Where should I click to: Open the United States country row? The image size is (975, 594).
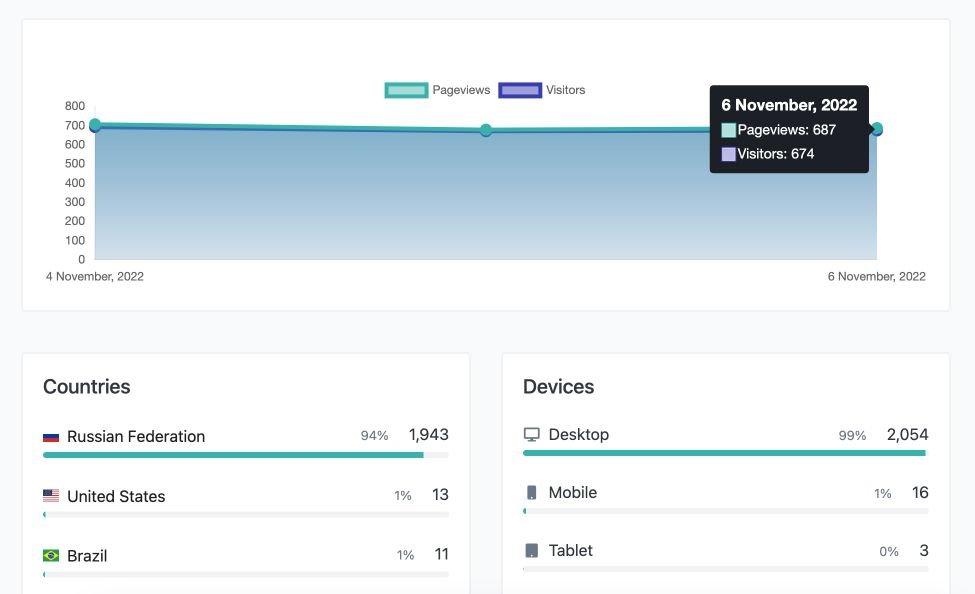pyautogui.click(x=116, y=496)
